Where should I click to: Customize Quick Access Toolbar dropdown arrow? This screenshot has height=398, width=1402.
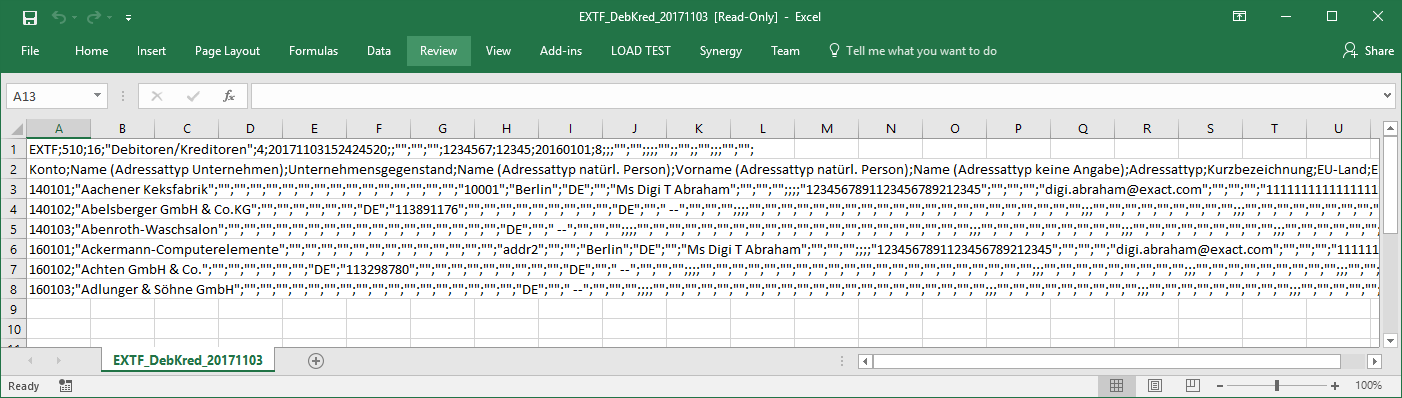click(x=128, y=18)
